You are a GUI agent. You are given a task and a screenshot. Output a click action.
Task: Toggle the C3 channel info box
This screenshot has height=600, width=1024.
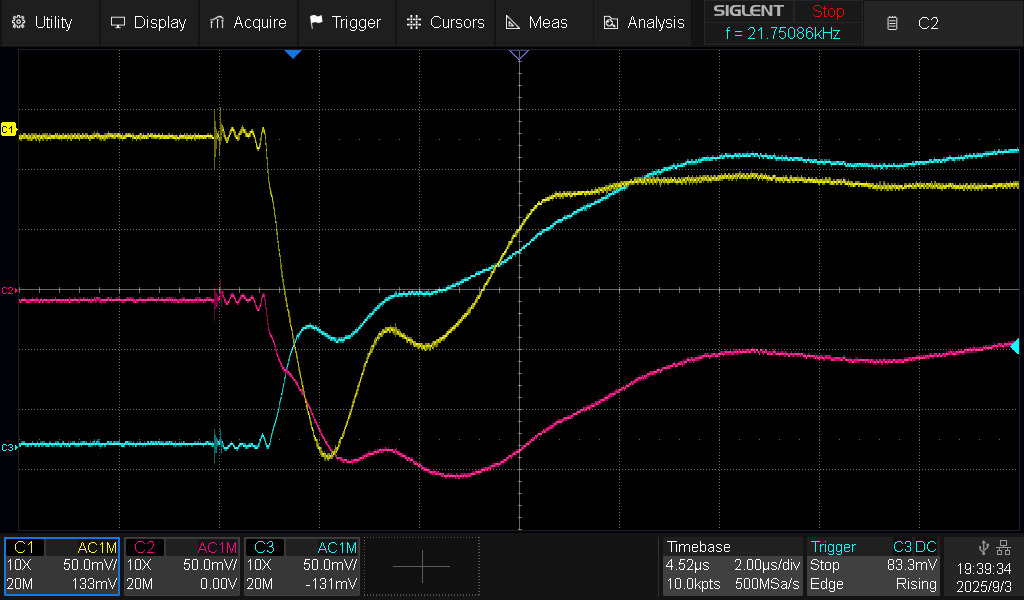pyautogui.click(x=302, y=566)
